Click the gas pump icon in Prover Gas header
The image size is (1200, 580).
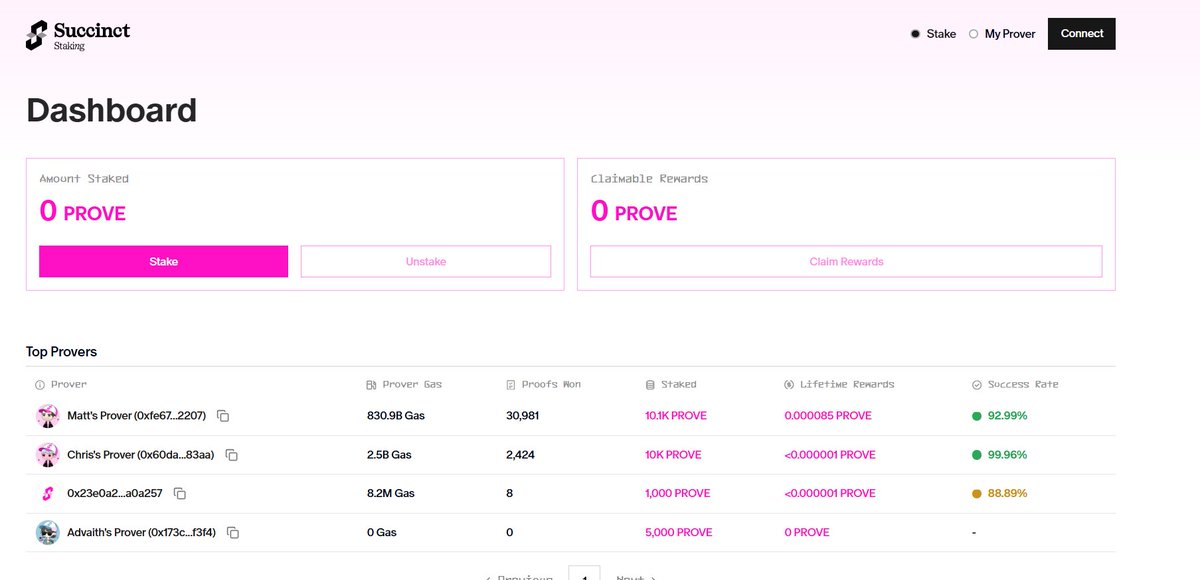372,385
